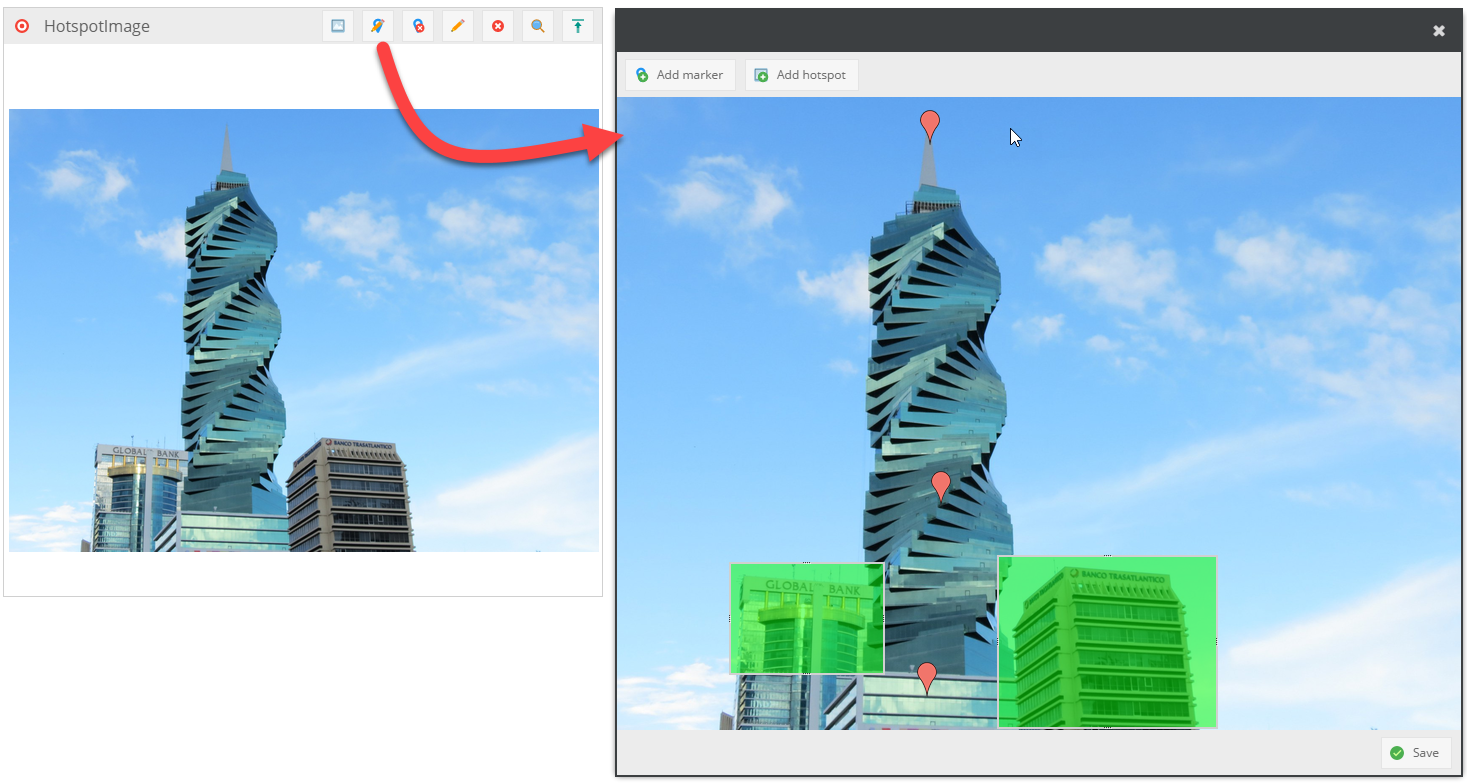Select the green hotspot over Banco Trasatlantico
Viewport: 1467px width, 784px height.
click(1106, 641)
